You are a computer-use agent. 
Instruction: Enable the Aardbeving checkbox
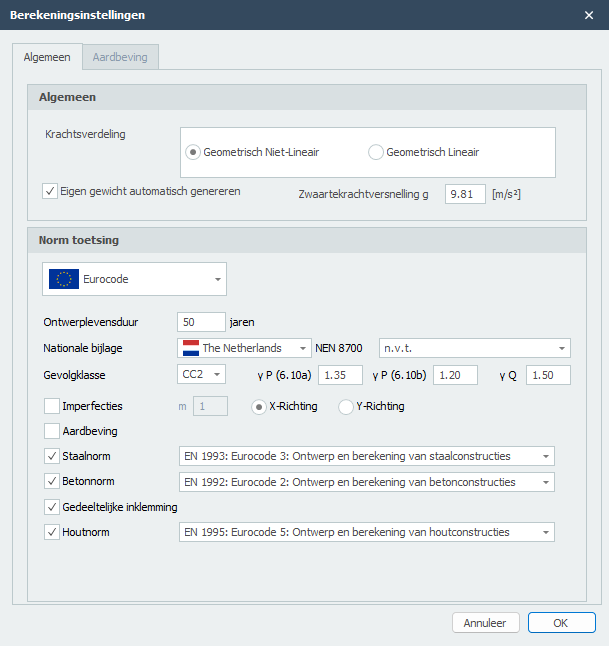click(x=52, y=431)
